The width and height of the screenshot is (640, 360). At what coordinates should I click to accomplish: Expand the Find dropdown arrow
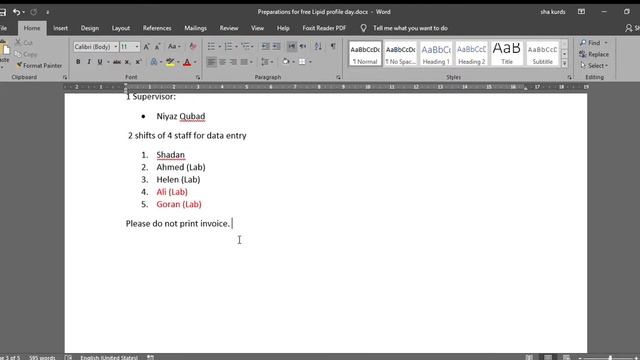click(x=606, y=42)
